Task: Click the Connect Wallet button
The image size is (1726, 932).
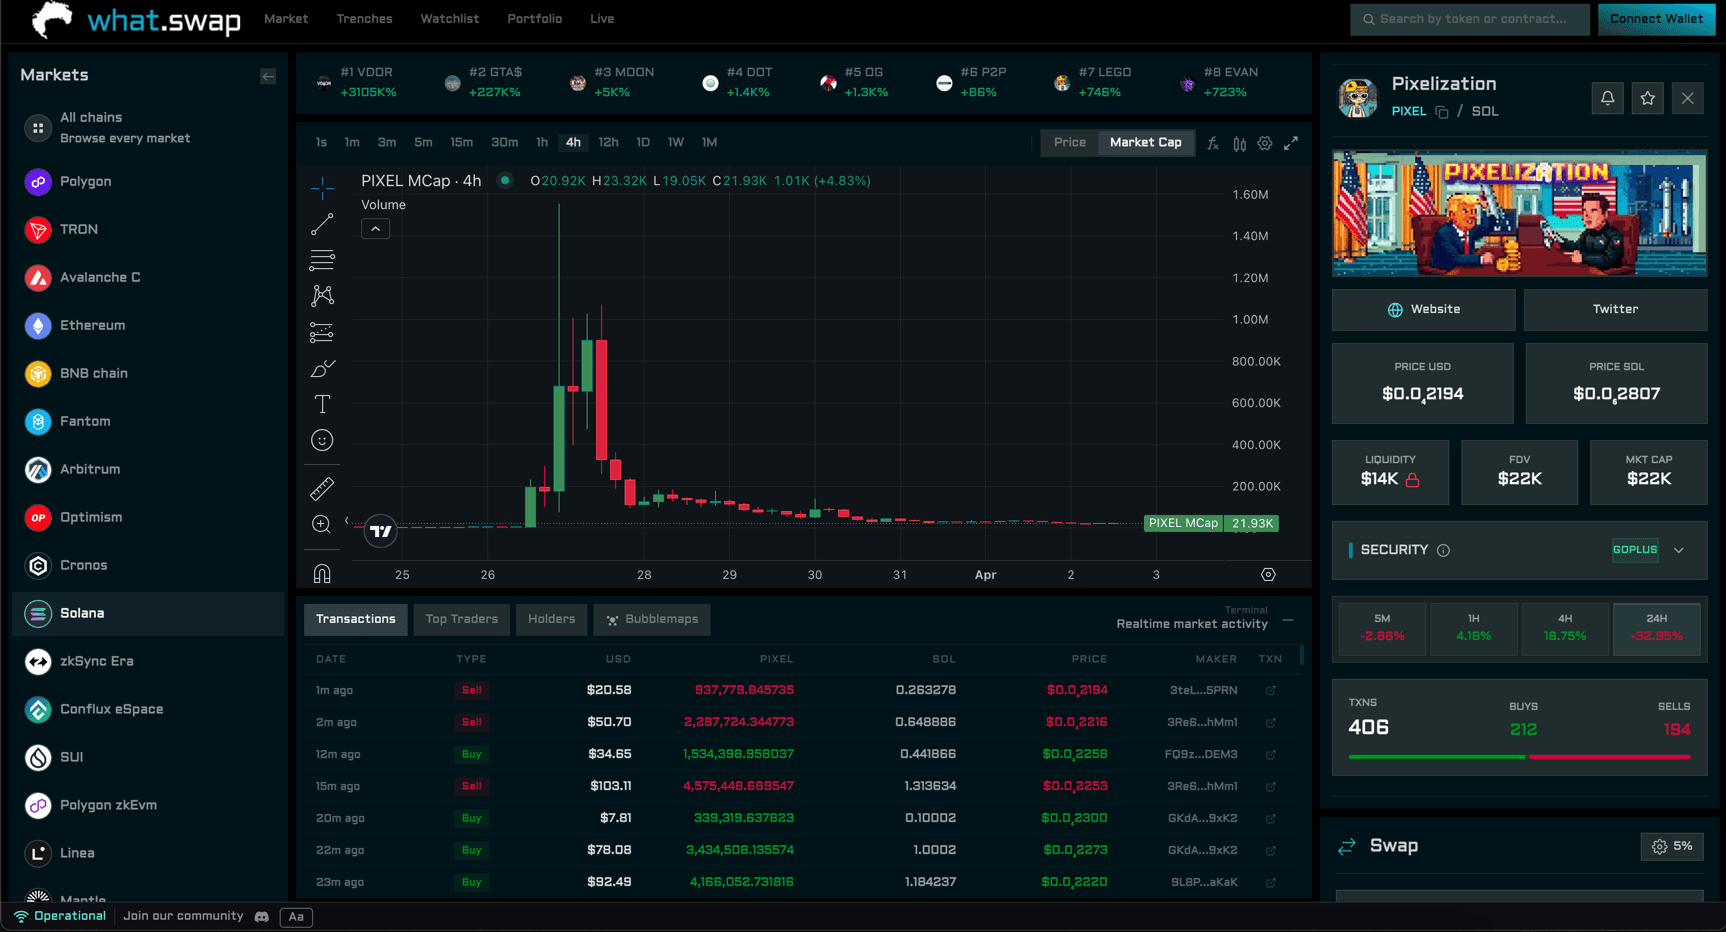Action: click(1656, 18)
